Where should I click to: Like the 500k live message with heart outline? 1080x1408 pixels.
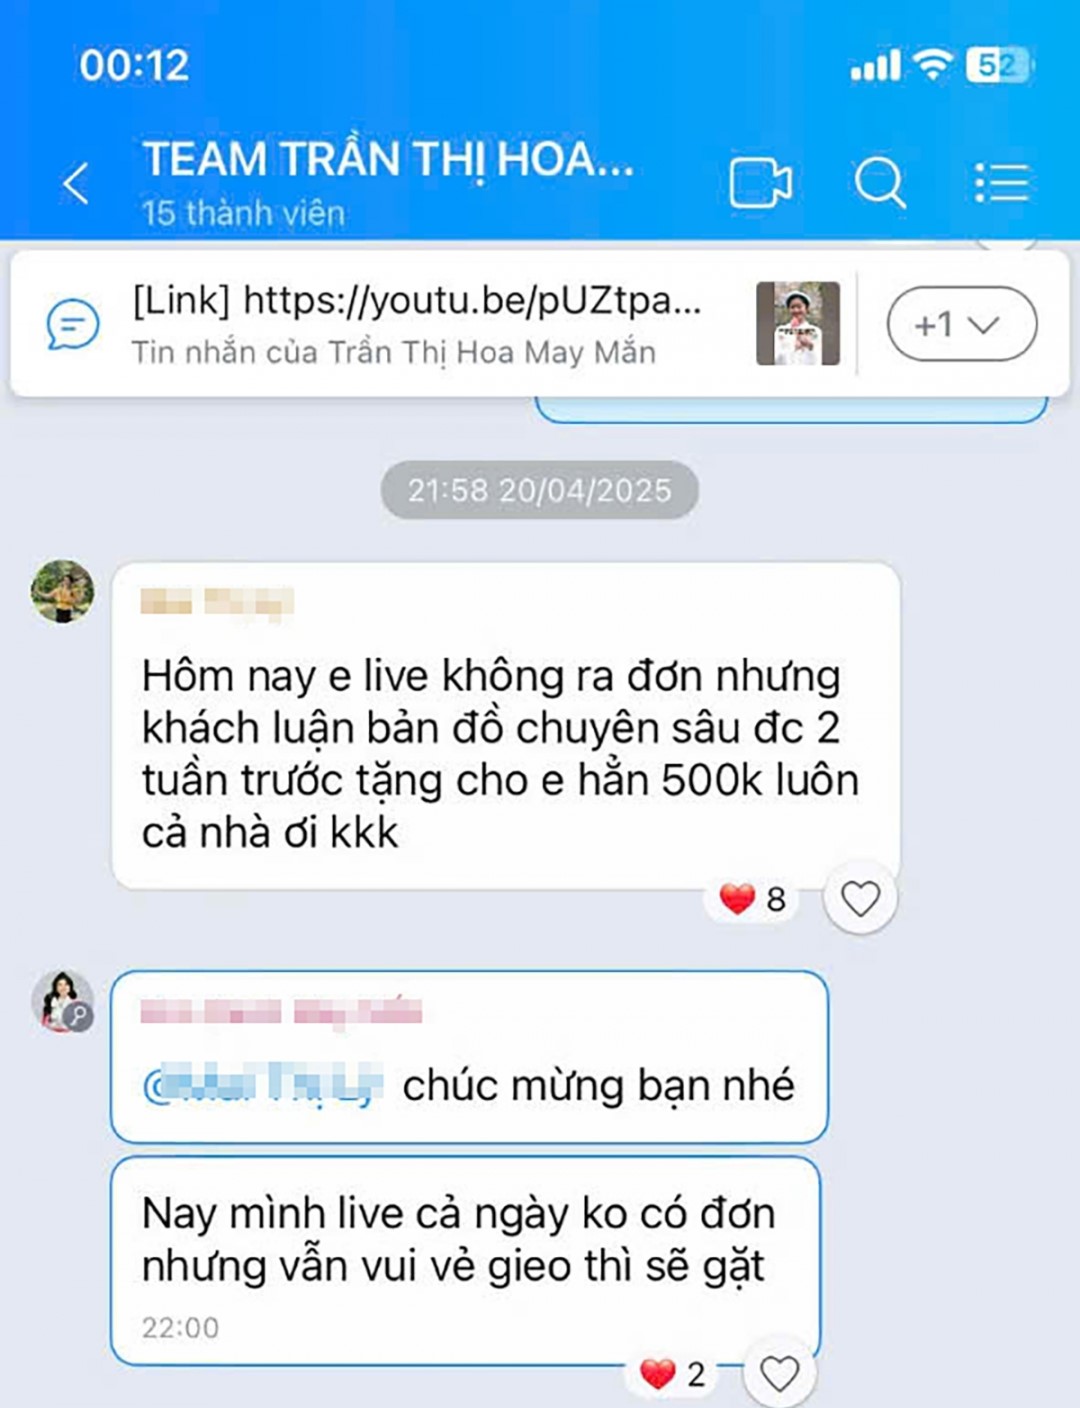click(860, 898)
